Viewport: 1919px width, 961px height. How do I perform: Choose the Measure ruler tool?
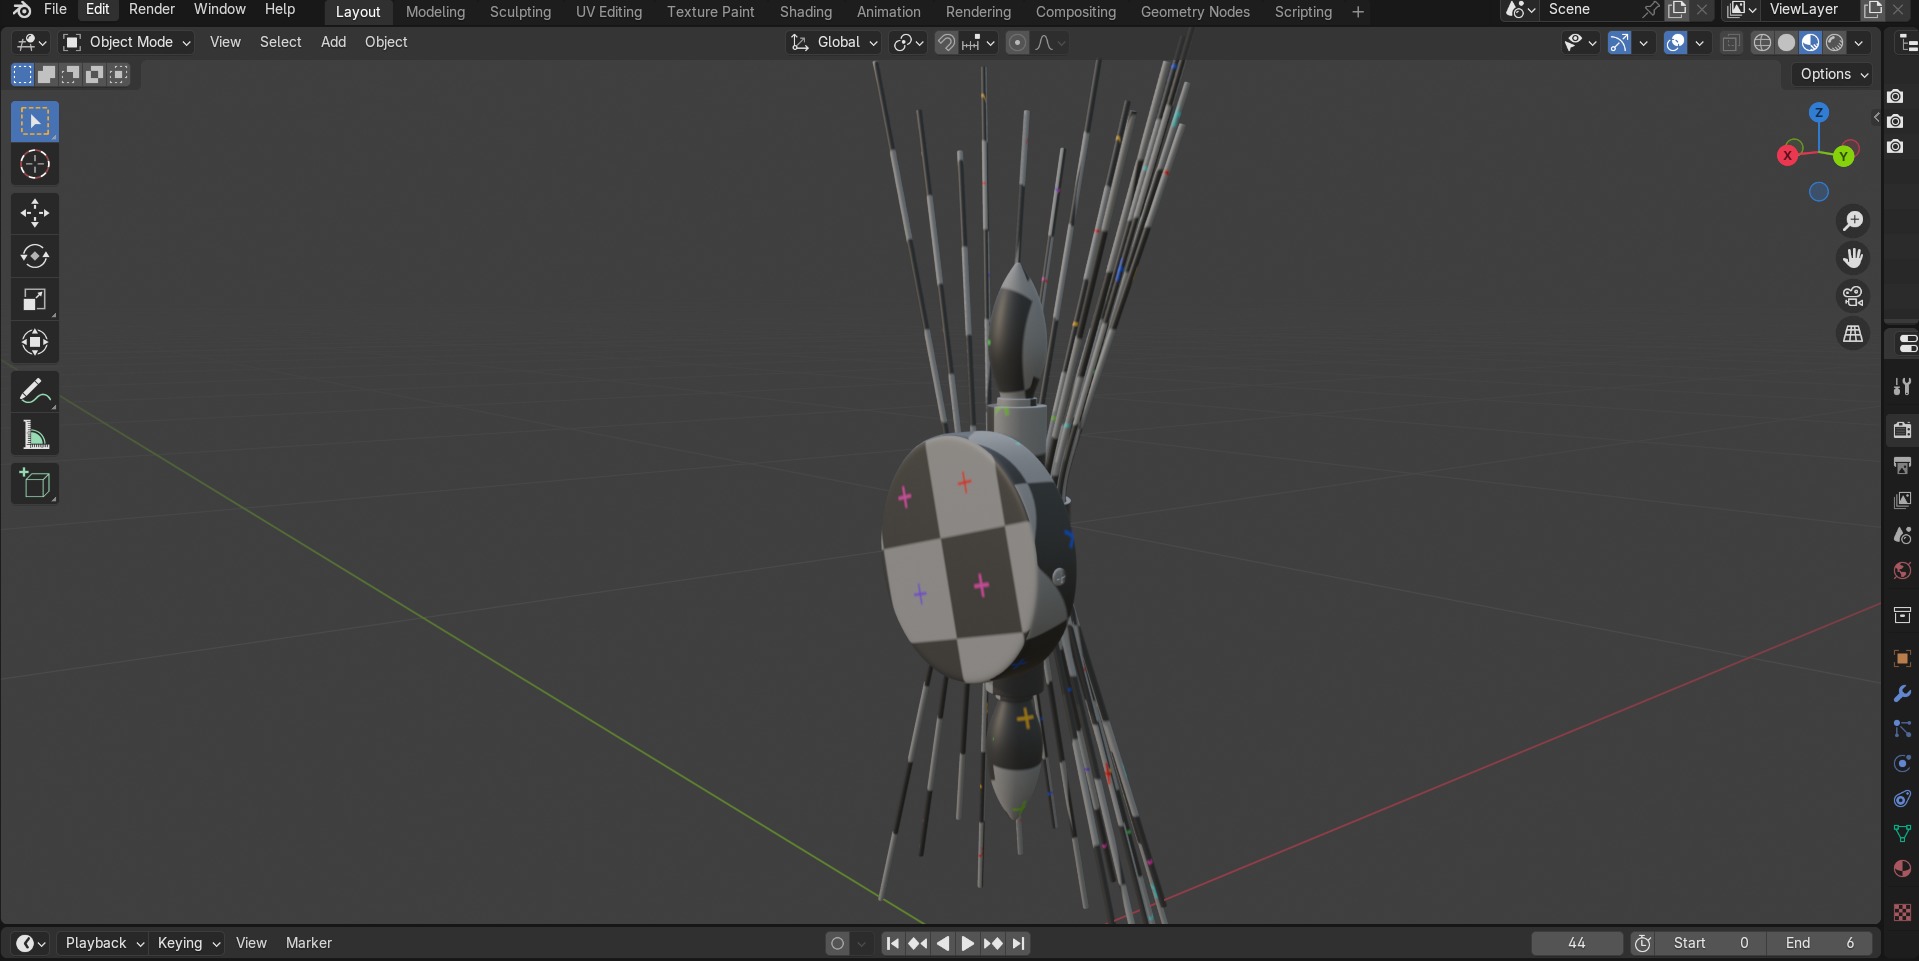coord(35,435)
